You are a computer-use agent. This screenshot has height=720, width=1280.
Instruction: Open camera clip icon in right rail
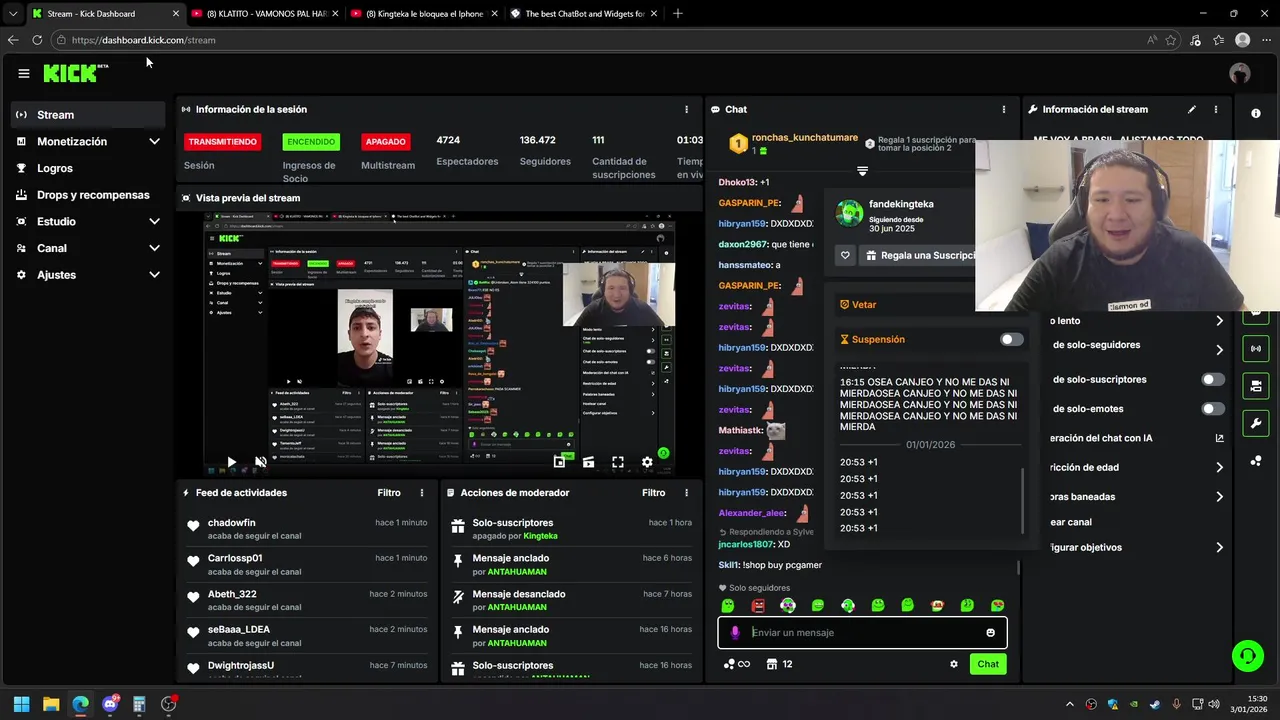coord(1255,386)
